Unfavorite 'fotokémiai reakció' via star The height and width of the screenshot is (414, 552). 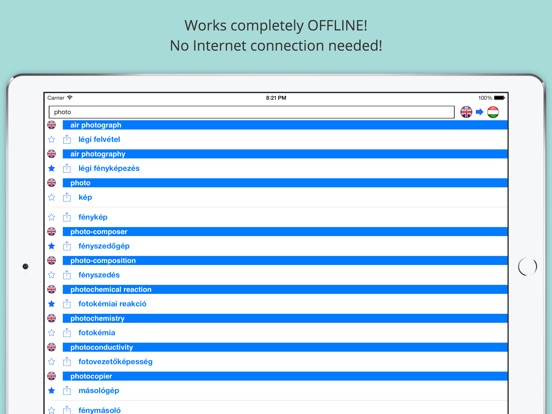point(52,304)
